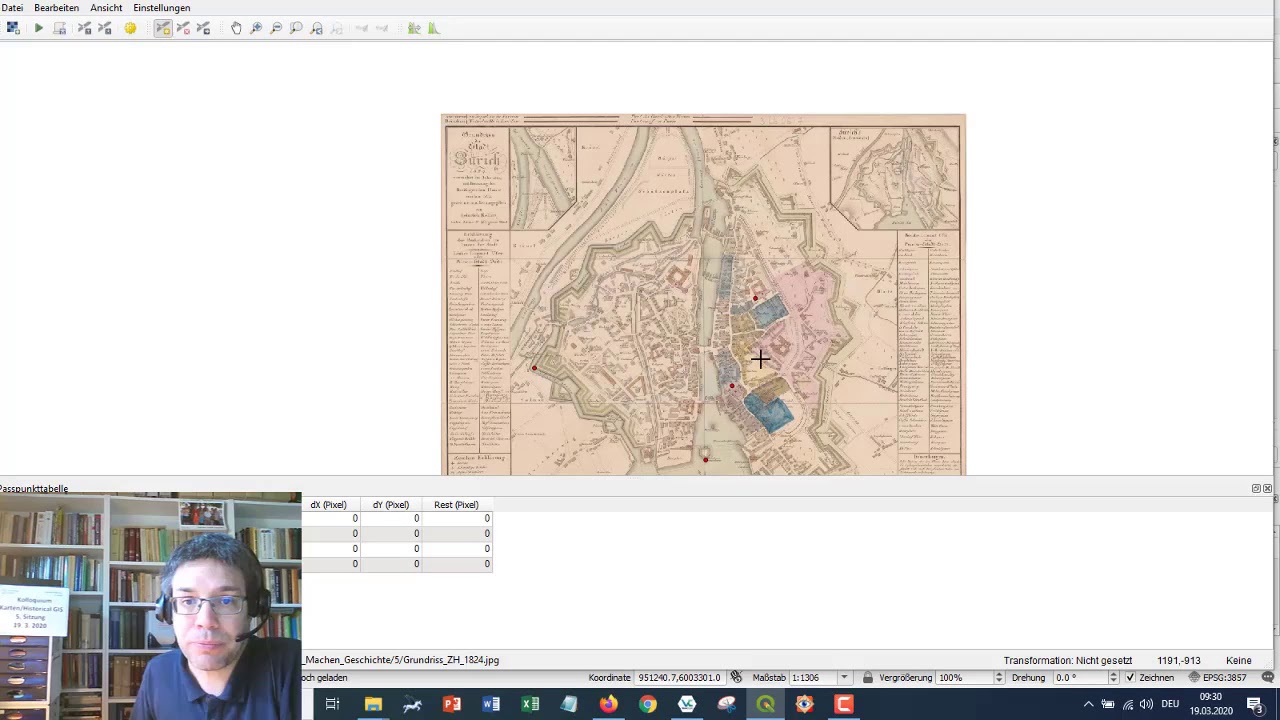Open the Einstellungen menu

click(x=161, y=8)
